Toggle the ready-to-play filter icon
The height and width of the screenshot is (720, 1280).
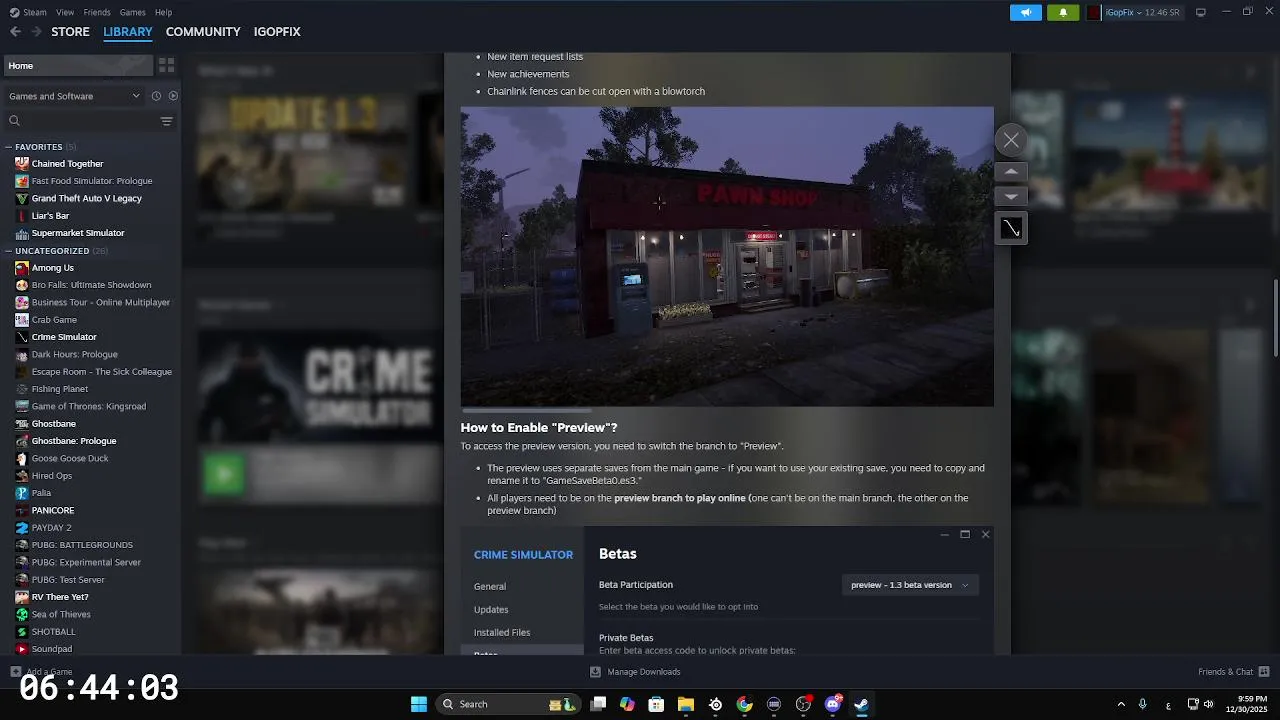tap(173, 96)
